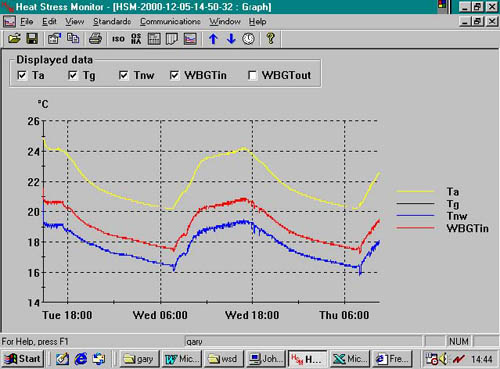
Task: Switch to the wsd folder taskbar button
Action: pyautogui.click(x=224, y=359)
